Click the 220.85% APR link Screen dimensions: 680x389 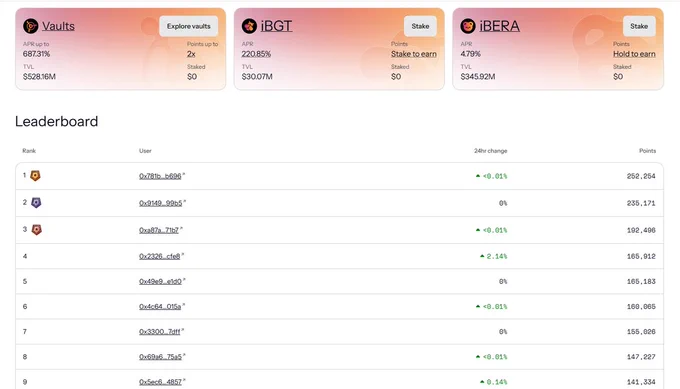point(256,54)
